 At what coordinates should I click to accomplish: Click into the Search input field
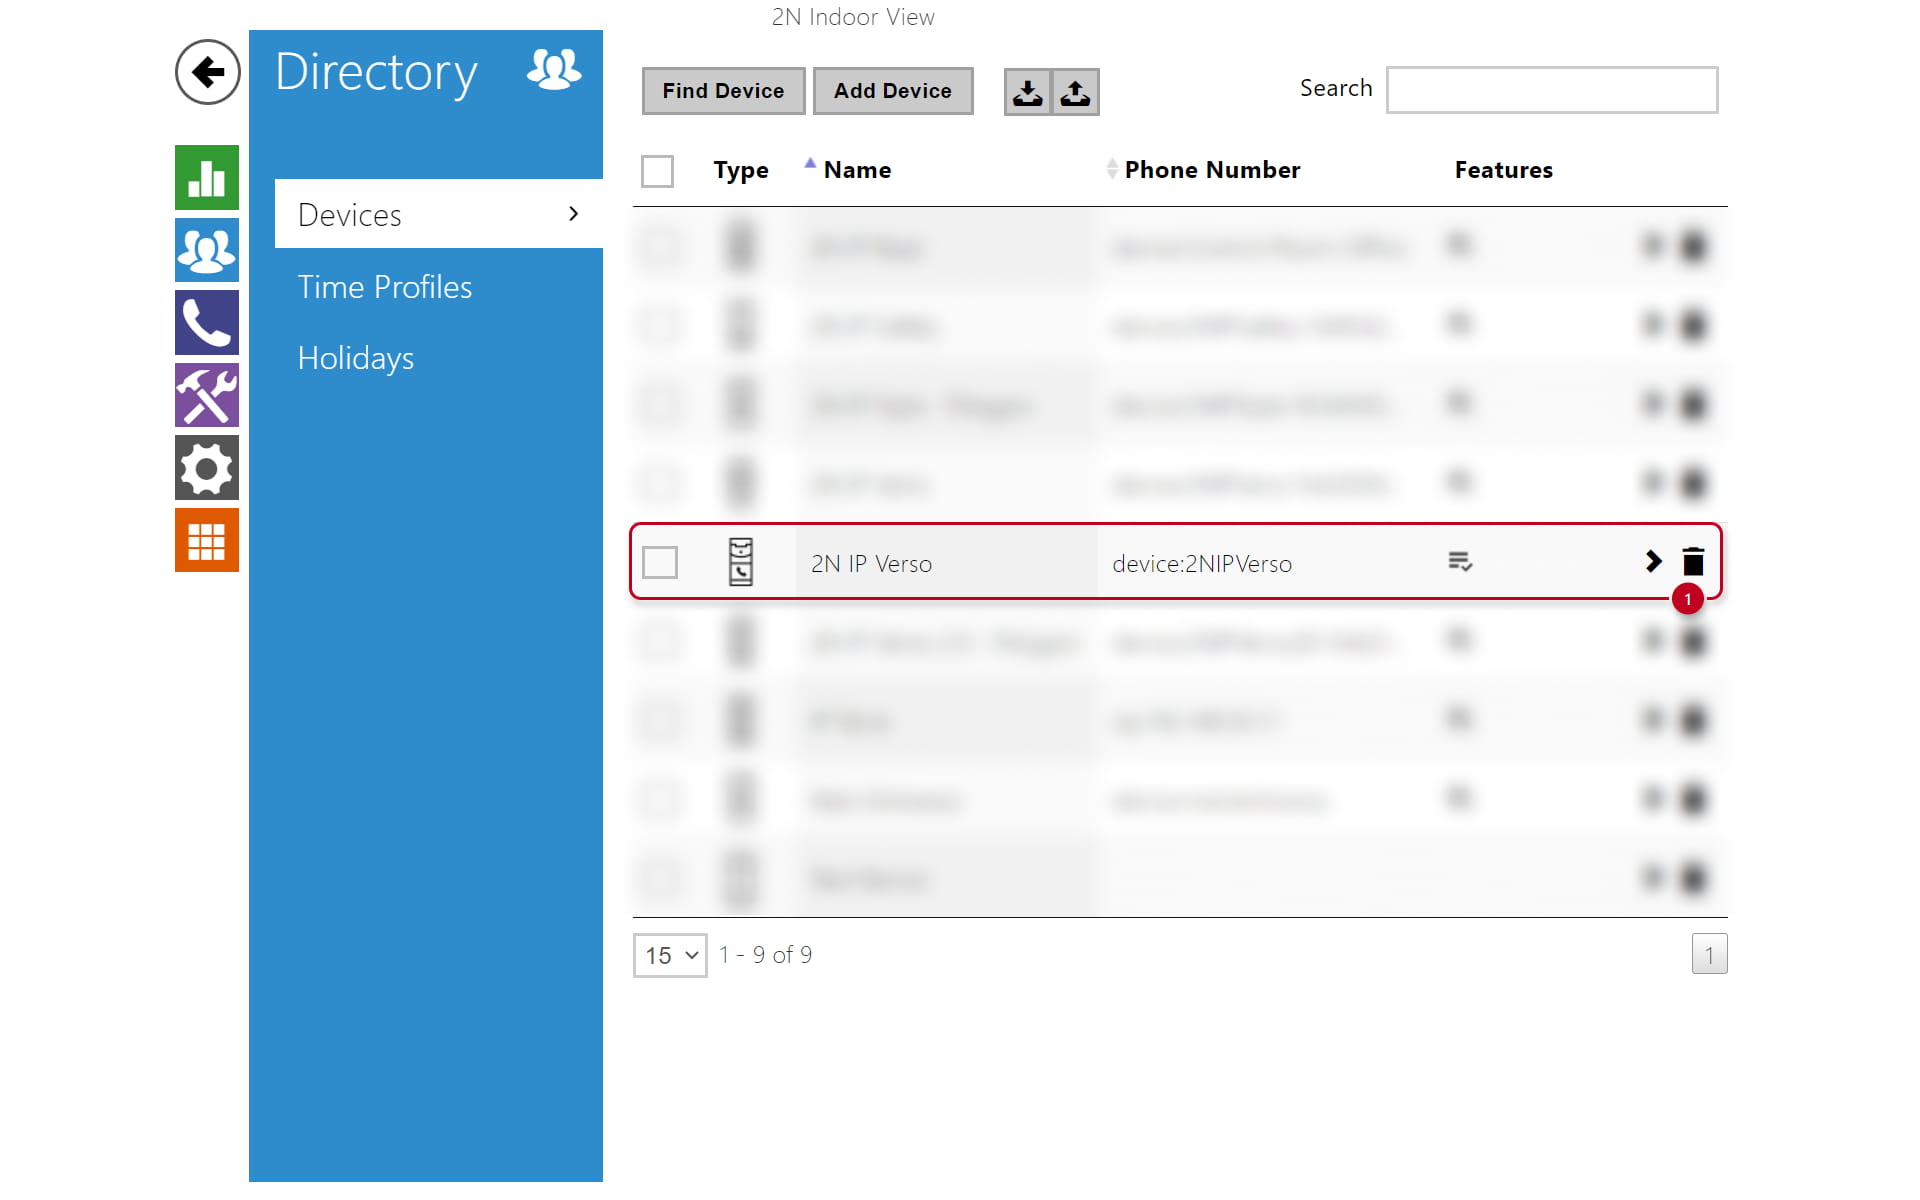click(1552, 90)
